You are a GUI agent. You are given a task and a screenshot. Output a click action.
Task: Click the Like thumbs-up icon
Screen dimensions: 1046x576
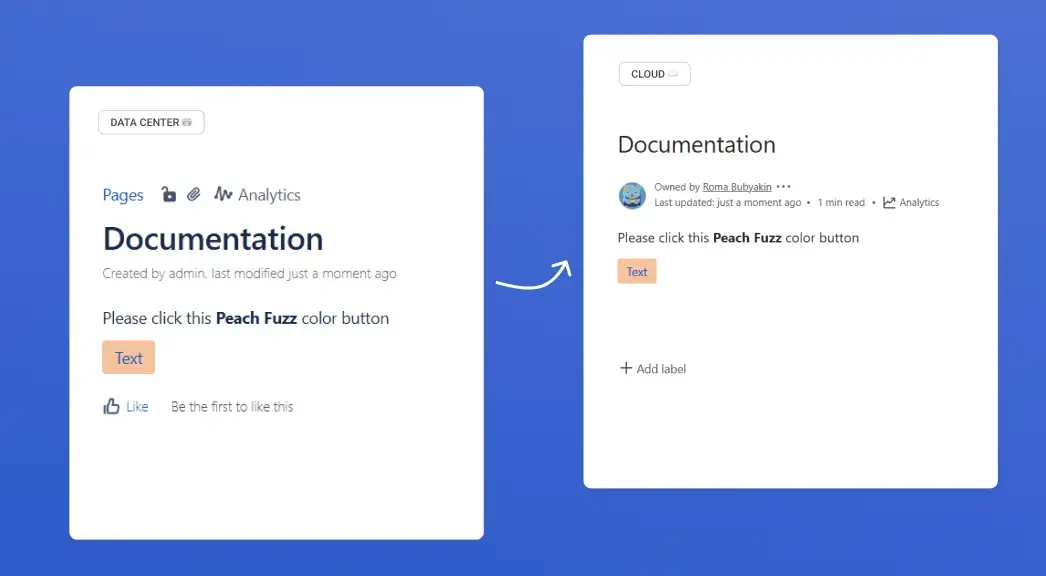click(111, 406)
